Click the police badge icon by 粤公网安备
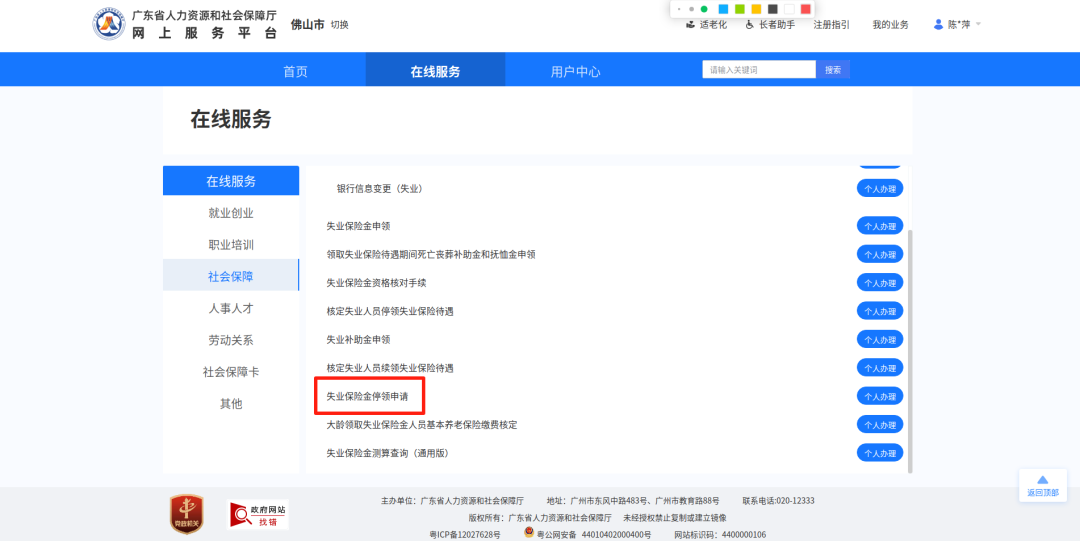This screenshot has width=1080, height=541. pyautogui.click(x=529, y=533)
